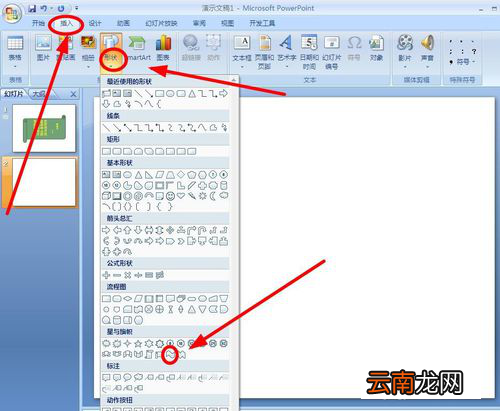Pick the sun shape in basic shapes
Screen dimensions: 500x411
click(x=202, y=196)
